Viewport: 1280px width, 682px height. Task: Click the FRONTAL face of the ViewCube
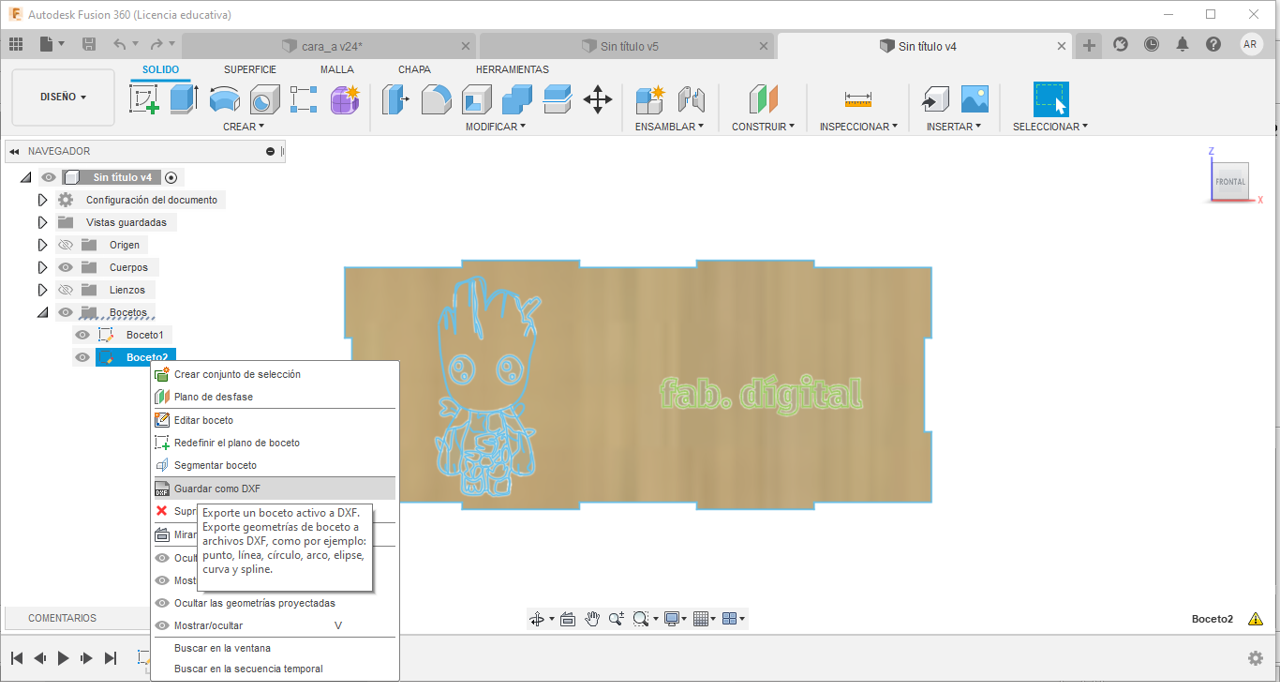point(1230,181)
